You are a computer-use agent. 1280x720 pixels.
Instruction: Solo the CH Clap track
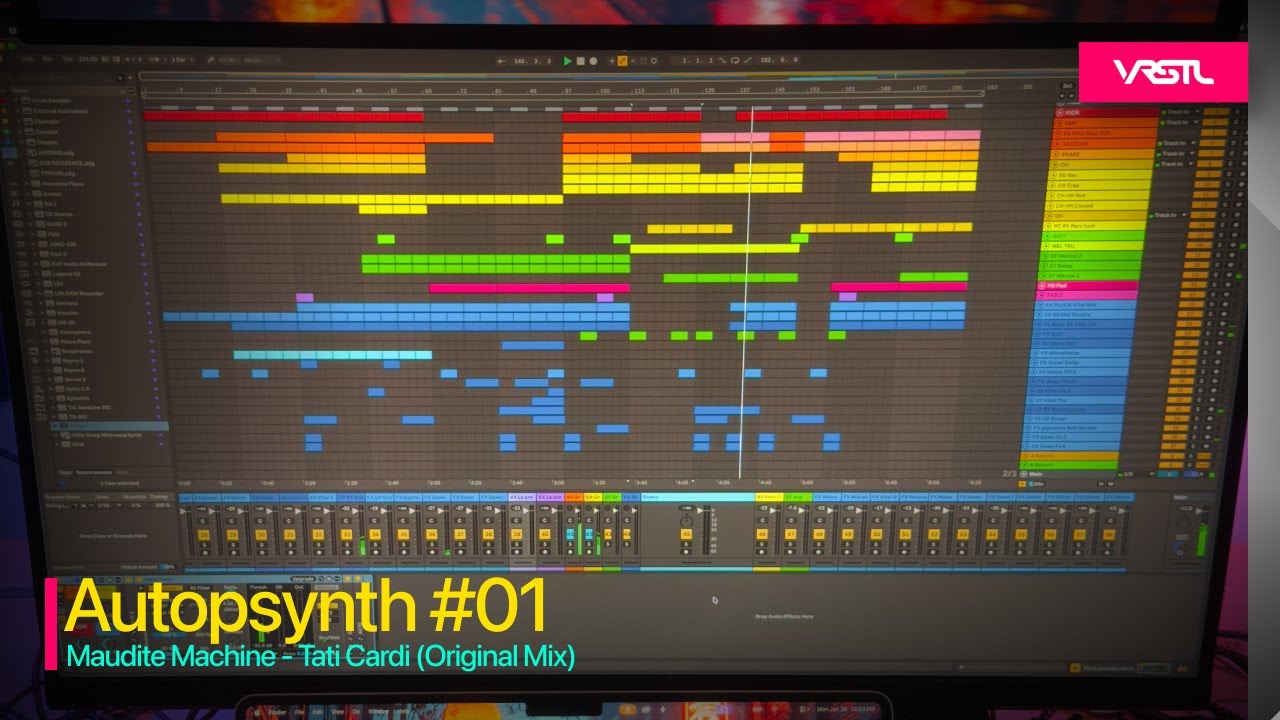click(1228, 185)
